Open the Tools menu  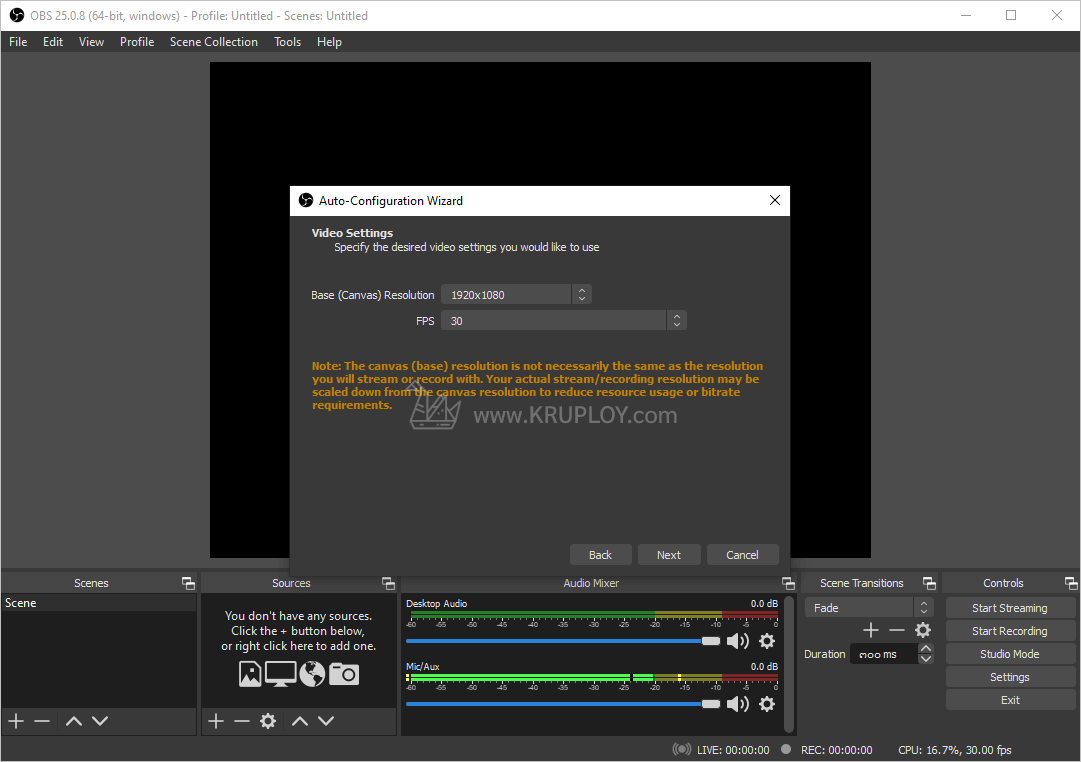click(x=287, y=42)
